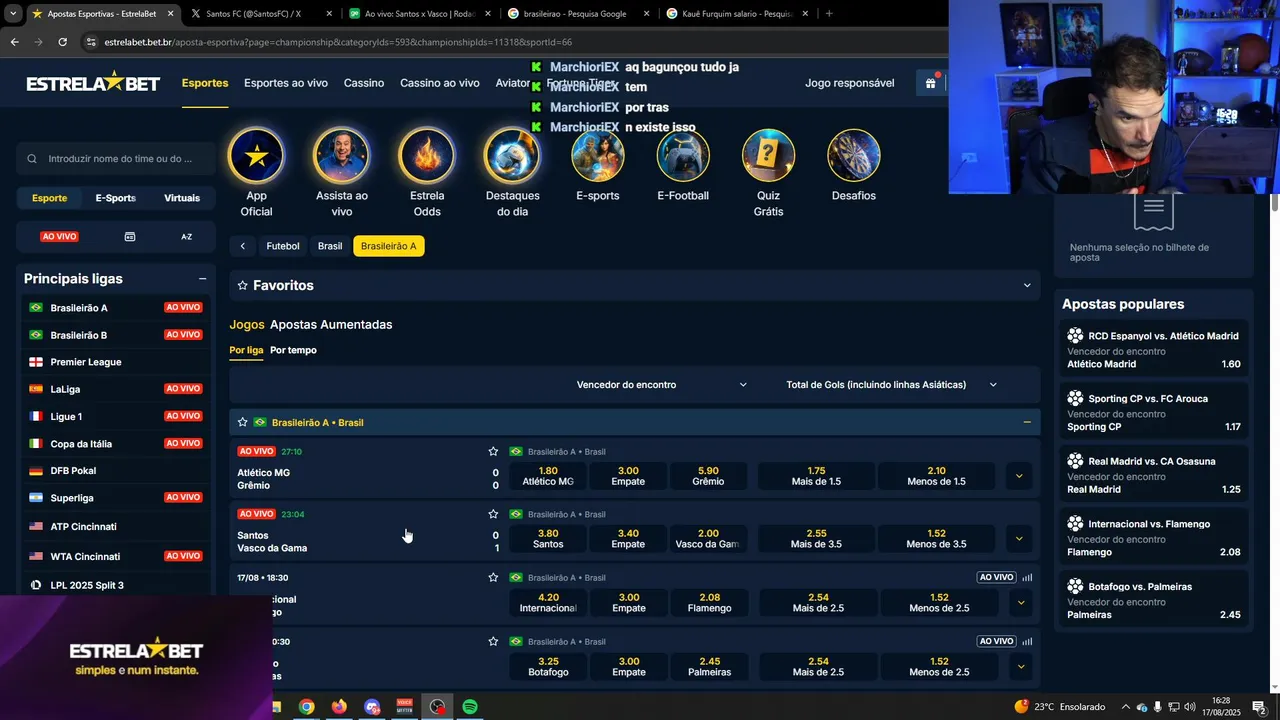Open Cassino menu item

coord(364,83)
